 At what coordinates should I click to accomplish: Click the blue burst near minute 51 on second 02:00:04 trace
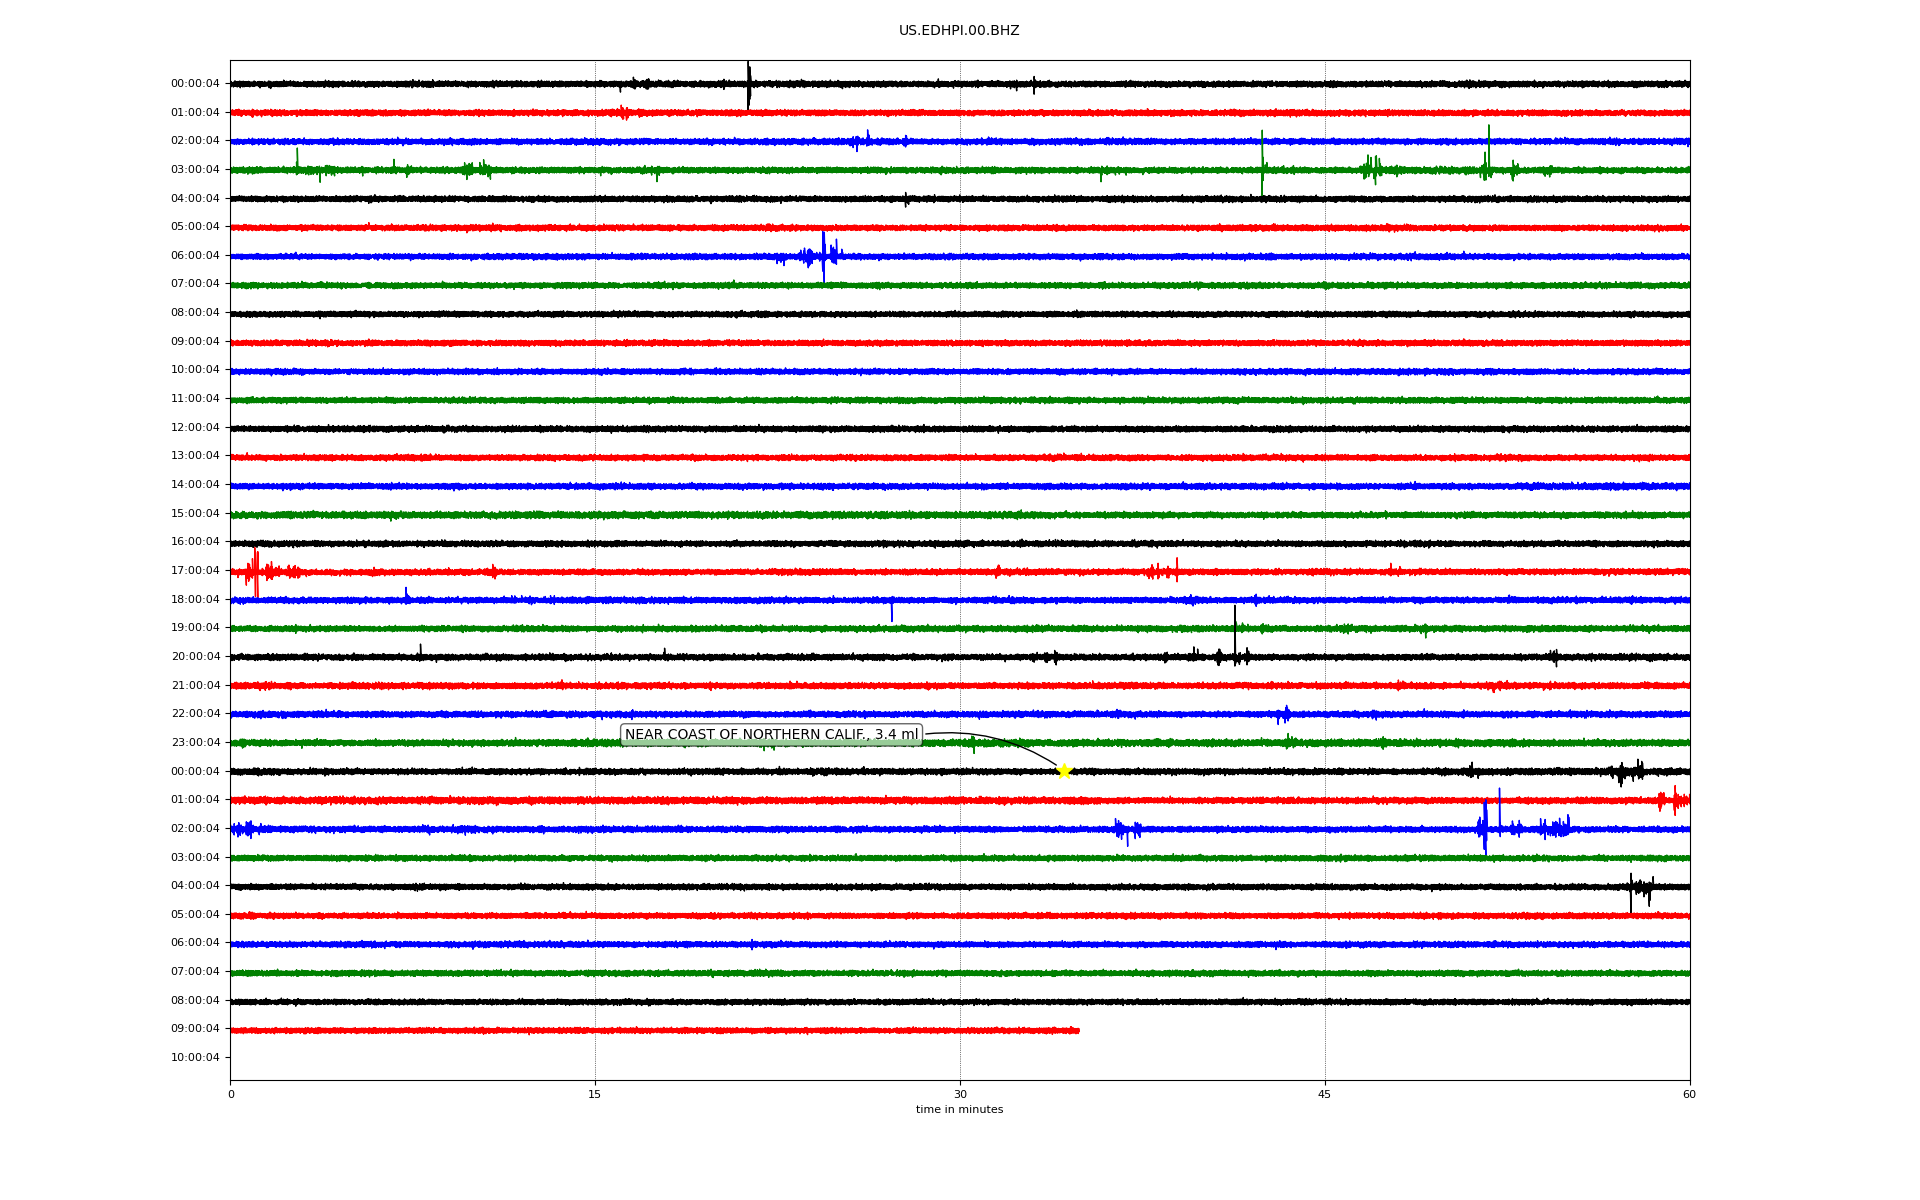1485,828
